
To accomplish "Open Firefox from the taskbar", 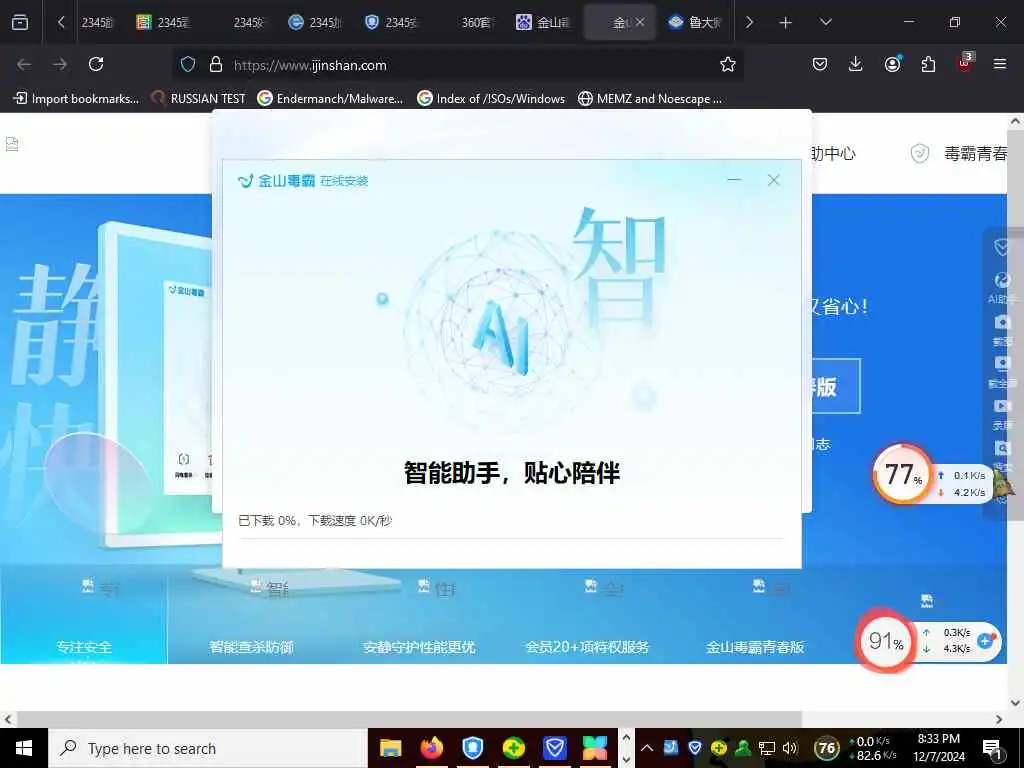I will (x=432, y=748).
